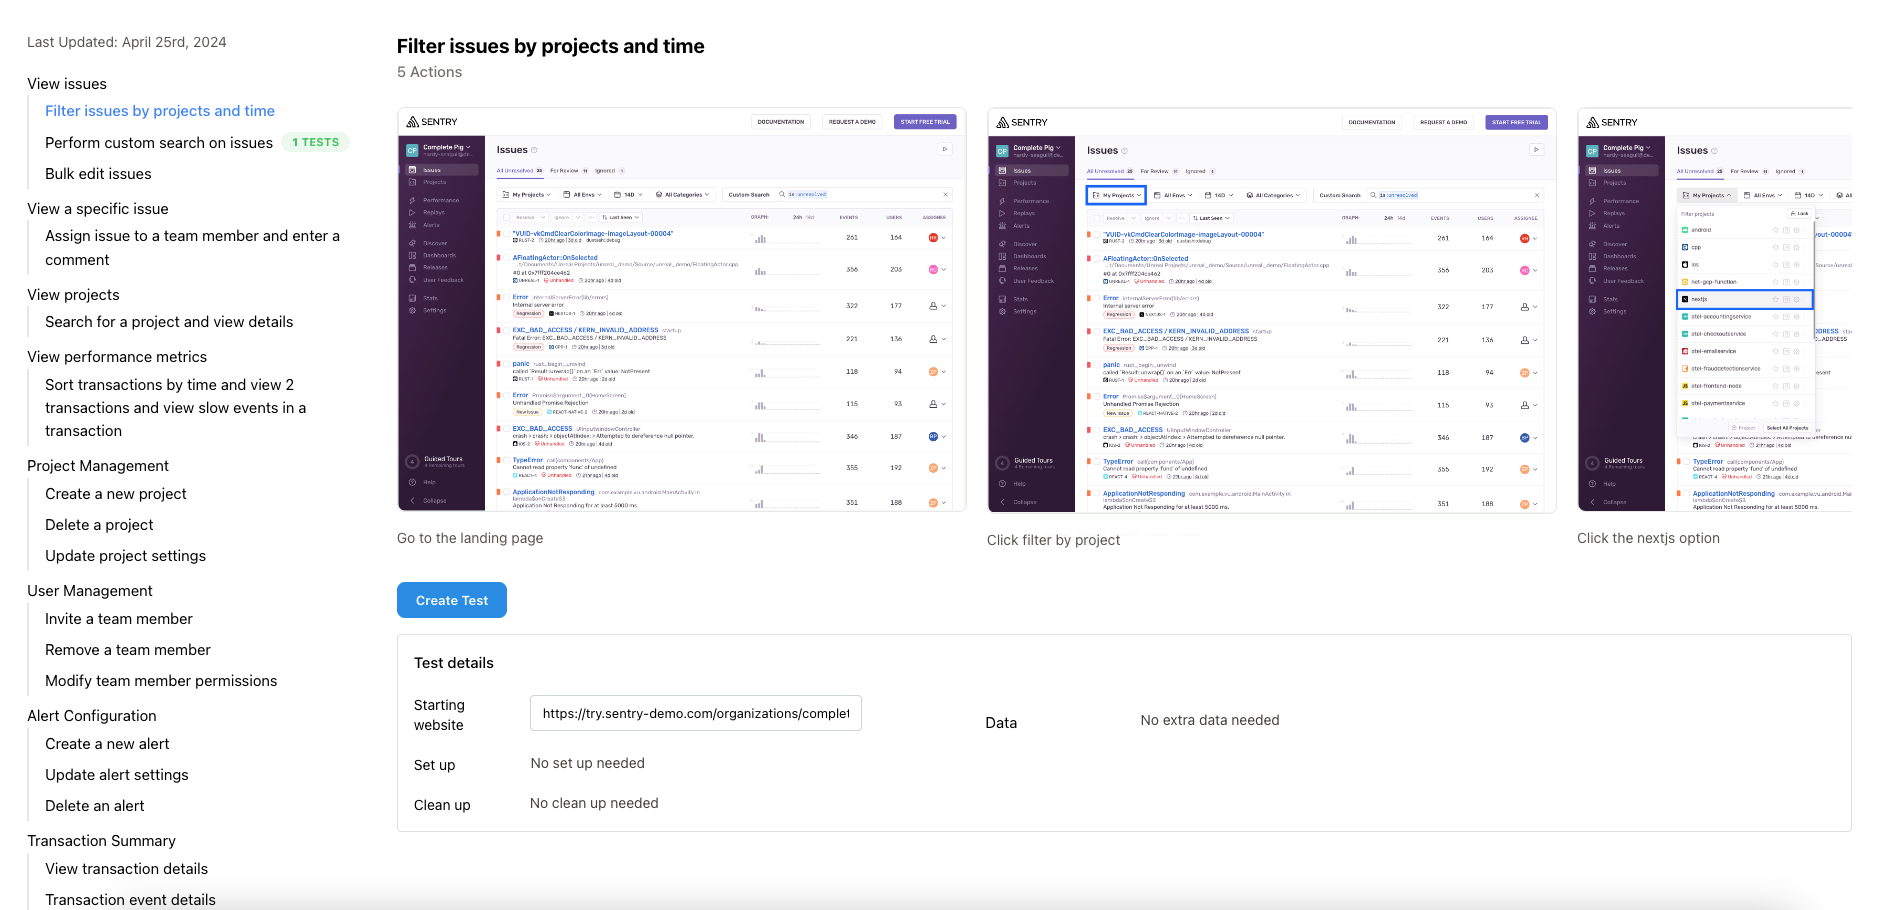
Task: Select 'Filter issues by projects and time' link
Action: [x=160, y=111]
